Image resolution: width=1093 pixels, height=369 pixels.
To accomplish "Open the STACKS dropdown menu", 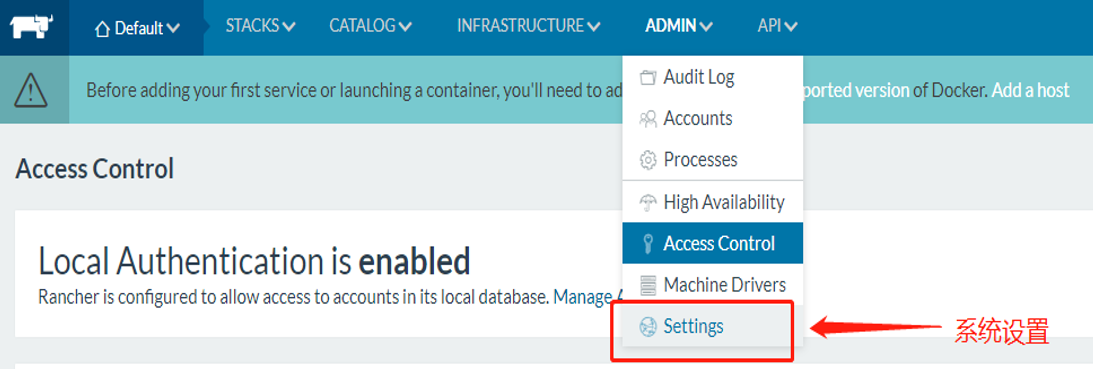I will coord(260,27).
